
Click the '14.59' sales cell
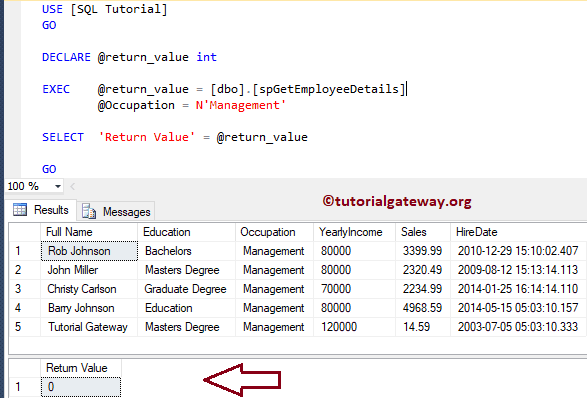click(x=423, y=327)
